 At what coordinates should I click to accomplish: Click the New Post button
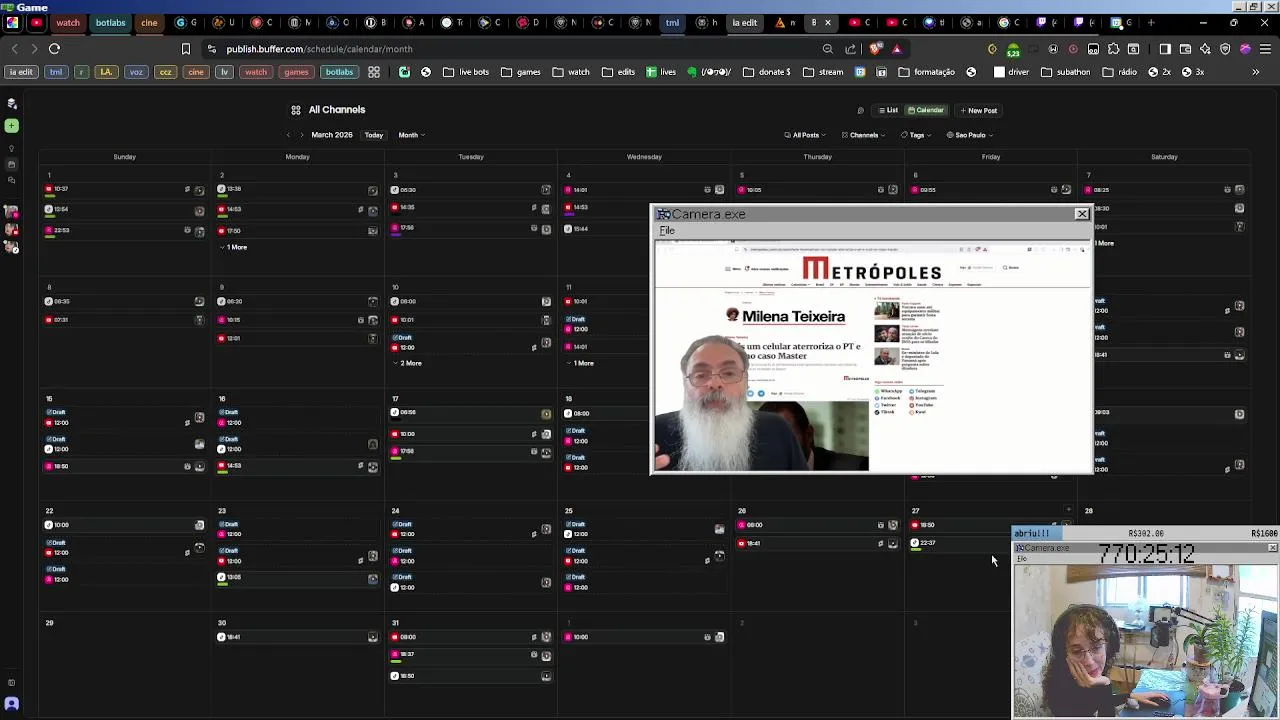tap(978, 110)
